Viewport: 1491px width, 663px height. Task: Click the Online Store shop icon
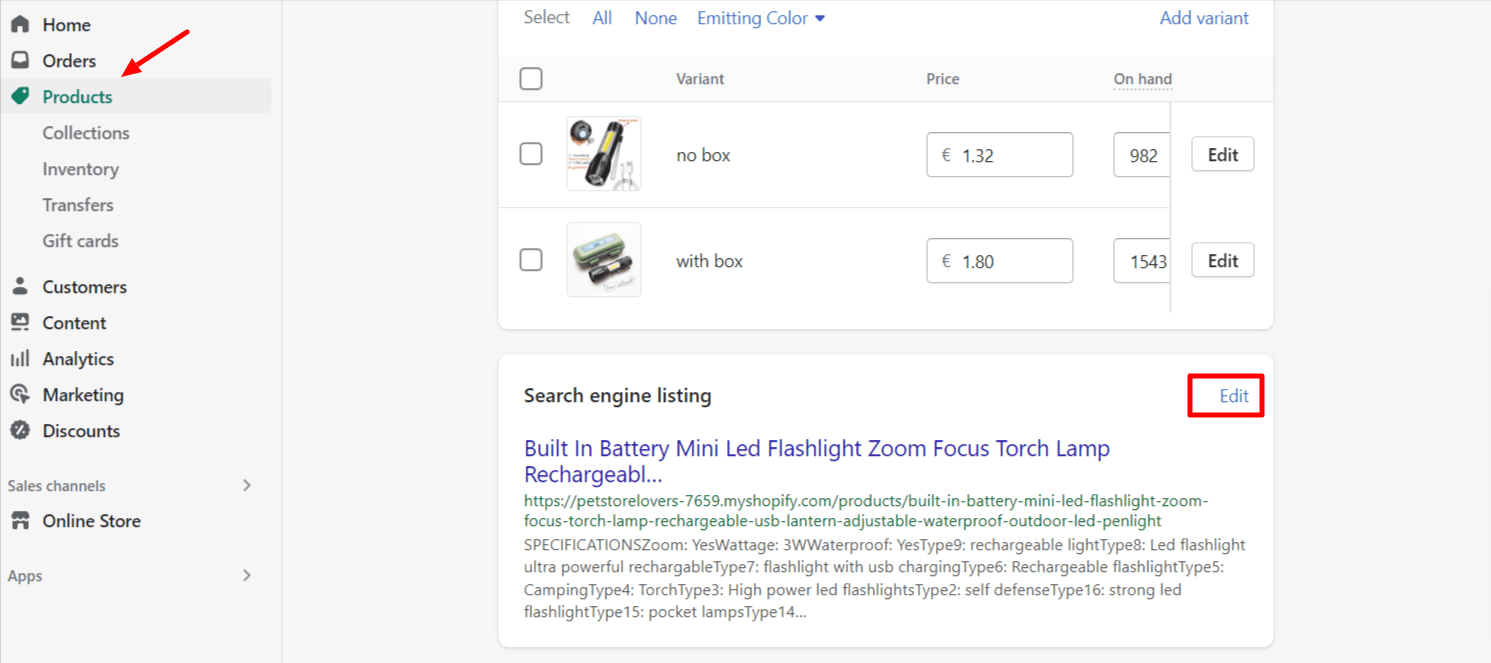(20, 520)
